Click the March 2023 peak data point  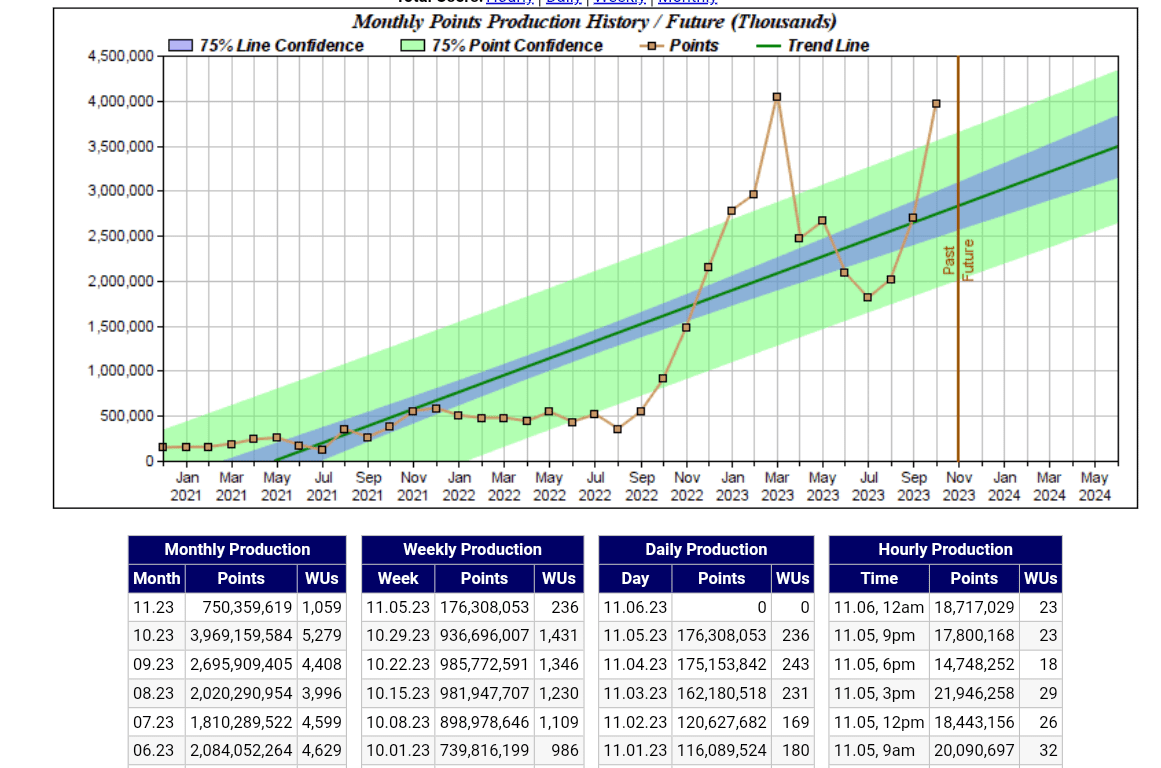(777, 97)
